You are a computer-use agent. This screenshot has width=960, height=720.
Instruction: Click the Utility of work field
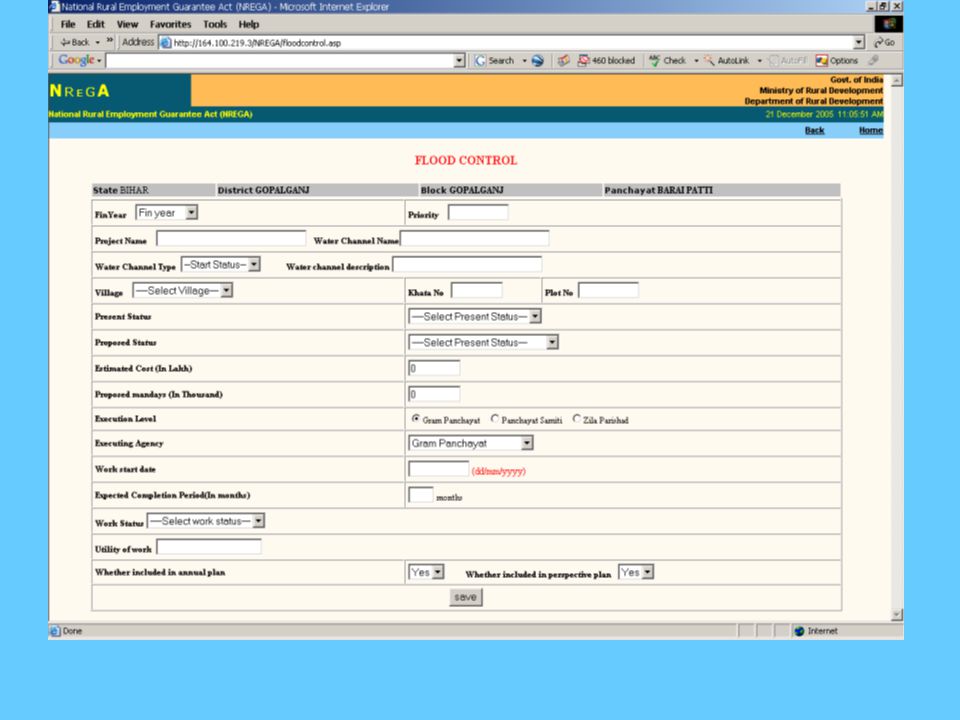[x=209, y=547]
